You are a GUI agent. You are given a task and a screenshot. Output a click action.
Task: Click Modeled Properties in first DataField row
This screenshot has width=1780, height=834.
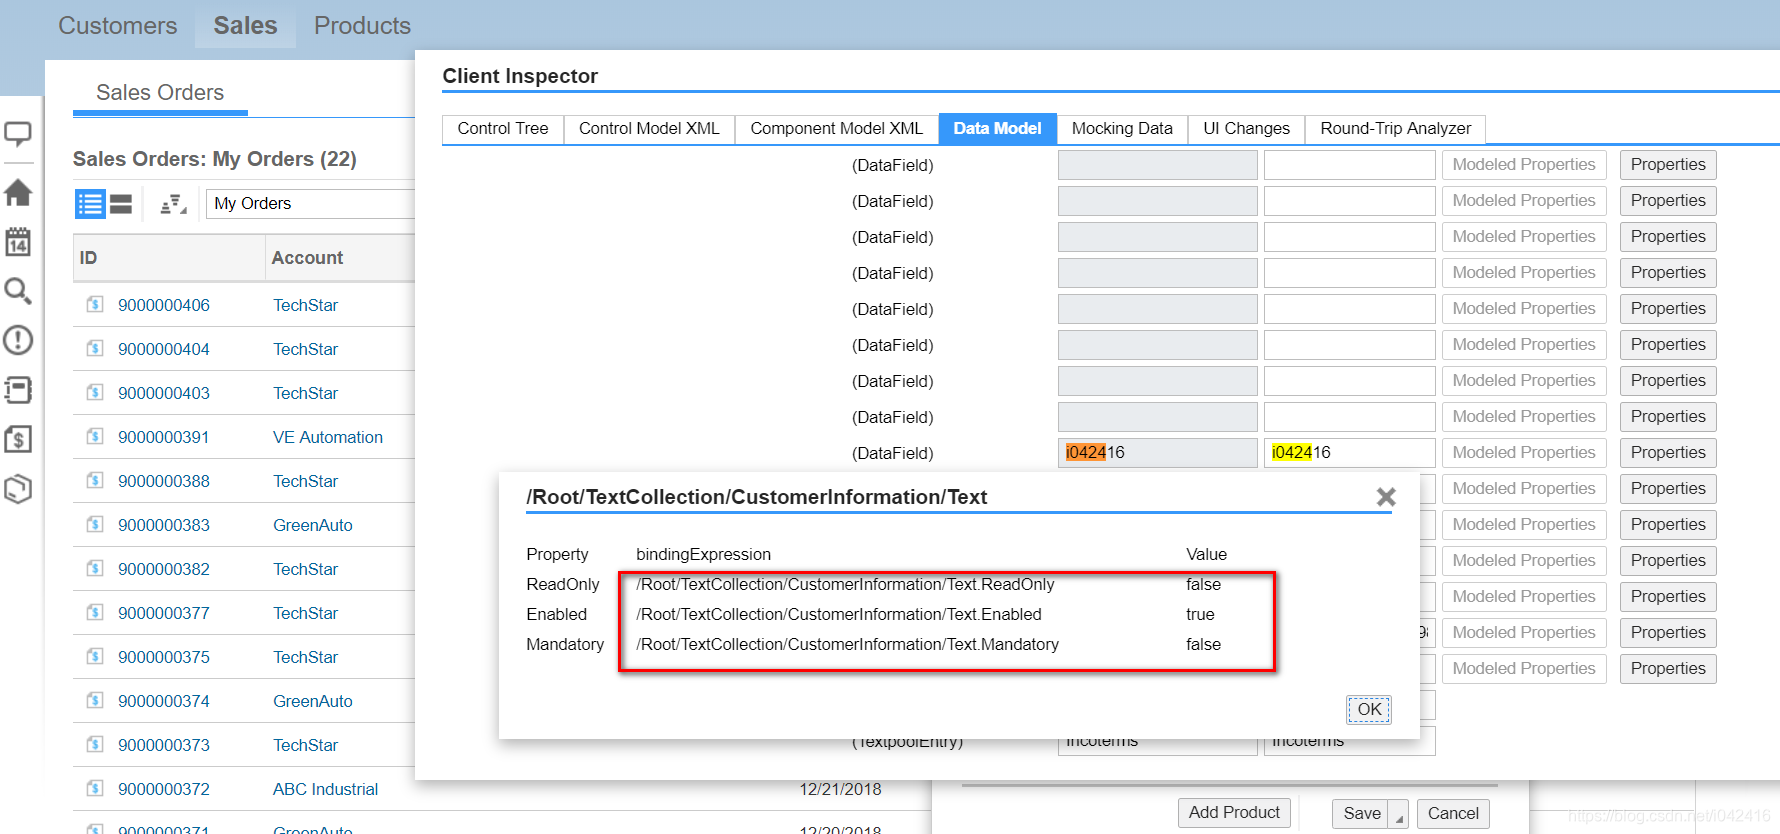[1524, 165]
